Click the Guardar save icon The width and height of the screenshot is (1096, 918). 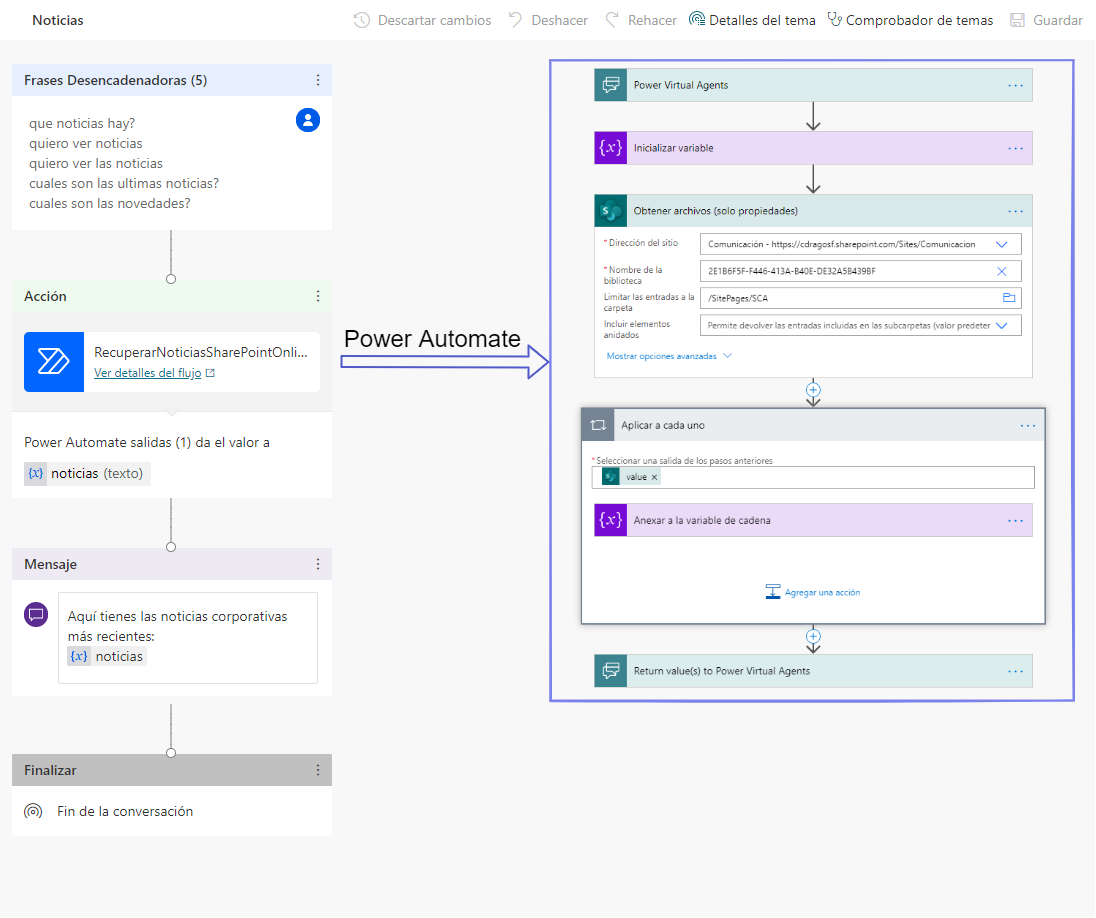pyautogui.click(x=1017, y=20)
